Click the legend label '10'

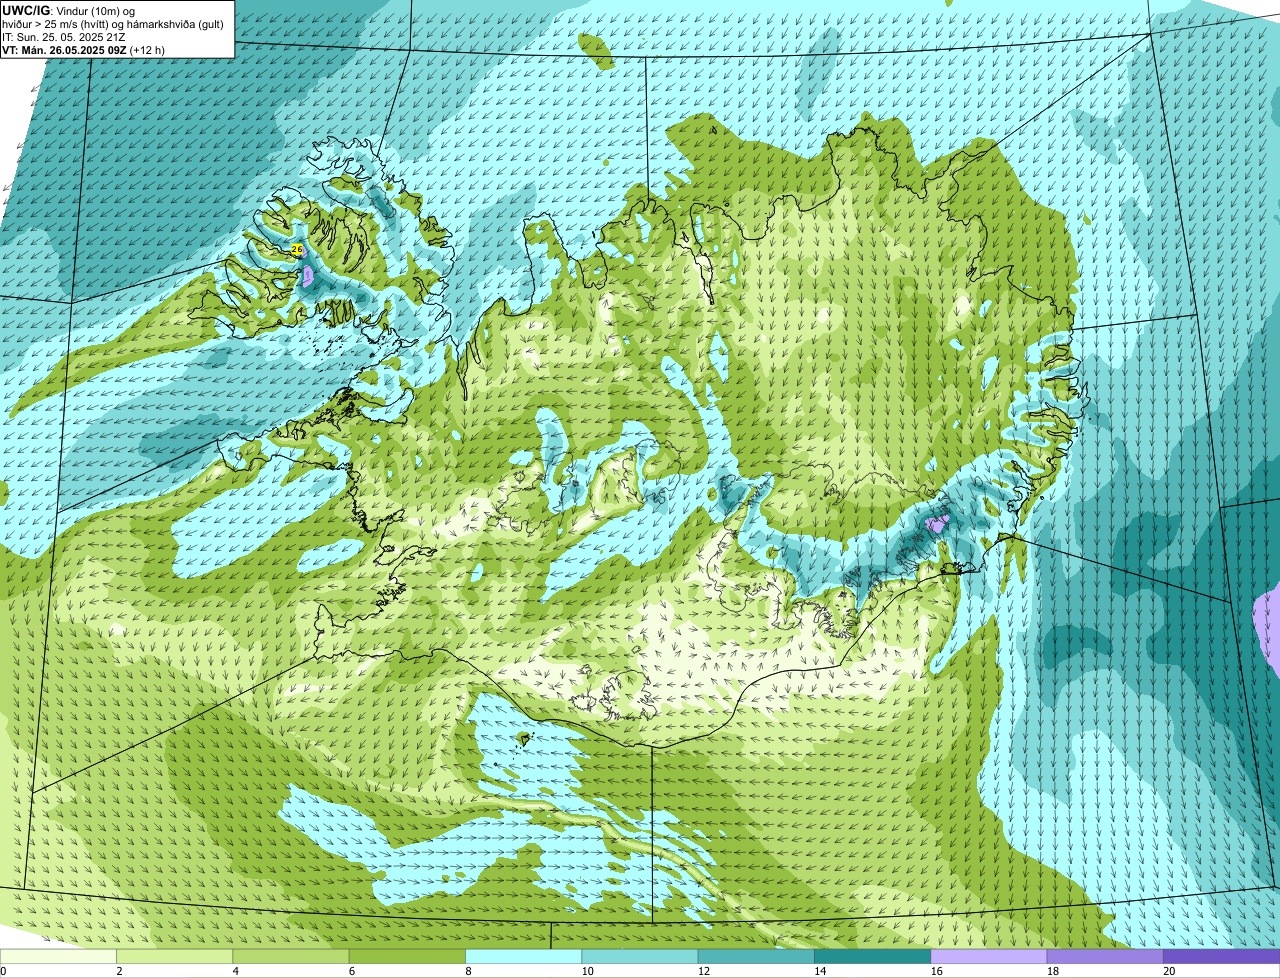[587, 971]
